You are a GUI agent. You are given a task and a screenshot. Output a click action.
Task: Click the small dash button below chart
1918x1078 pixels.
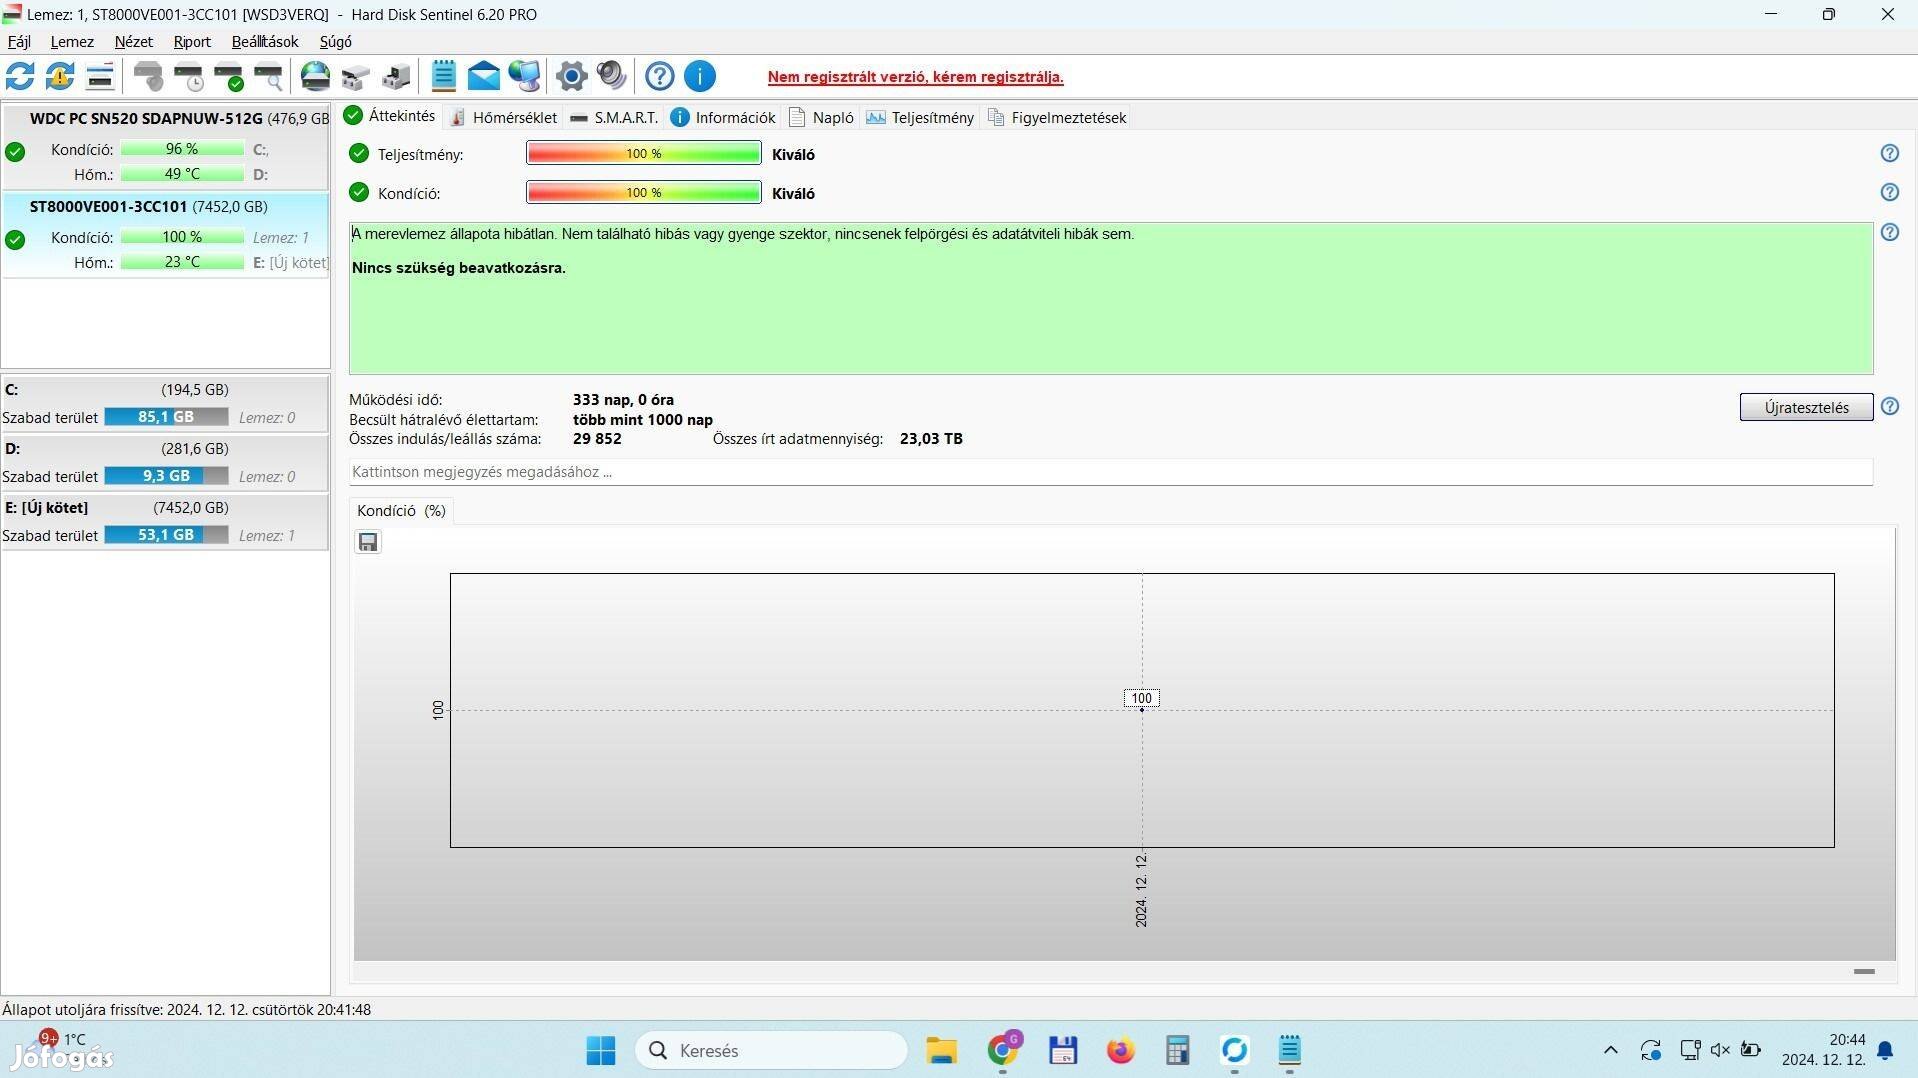pos(1864,971)
